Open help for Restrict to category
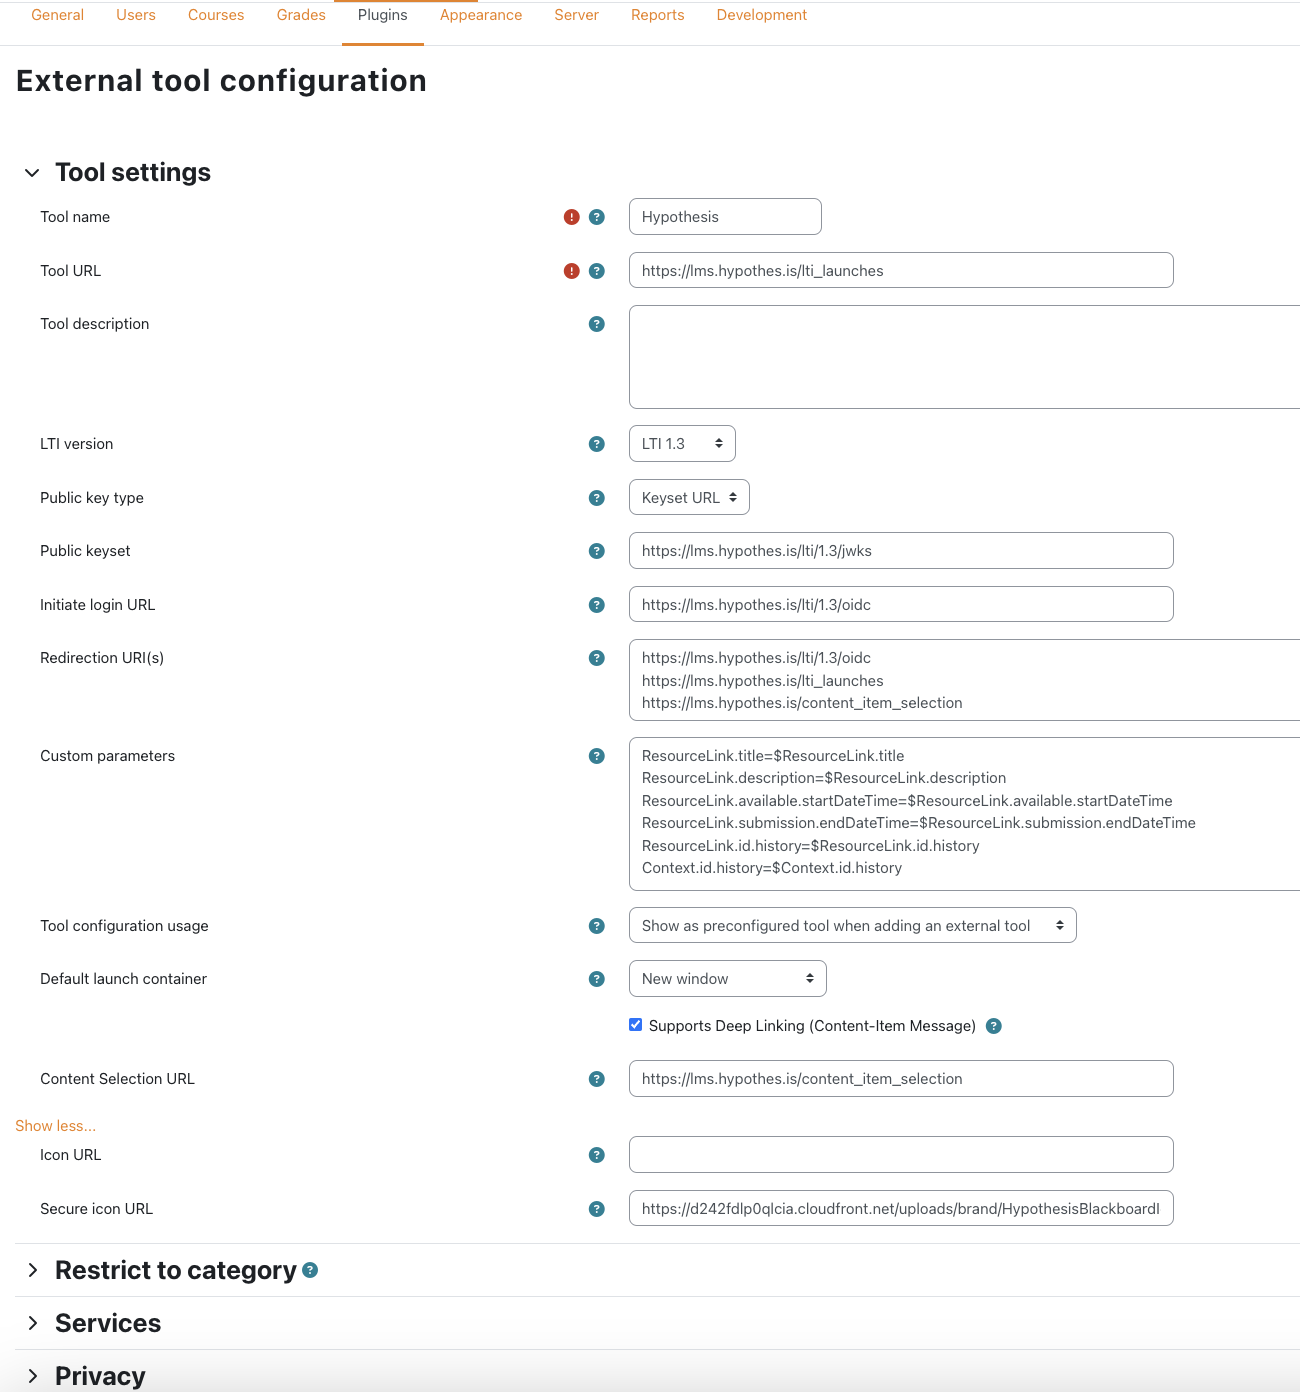 click(310, 1270)
